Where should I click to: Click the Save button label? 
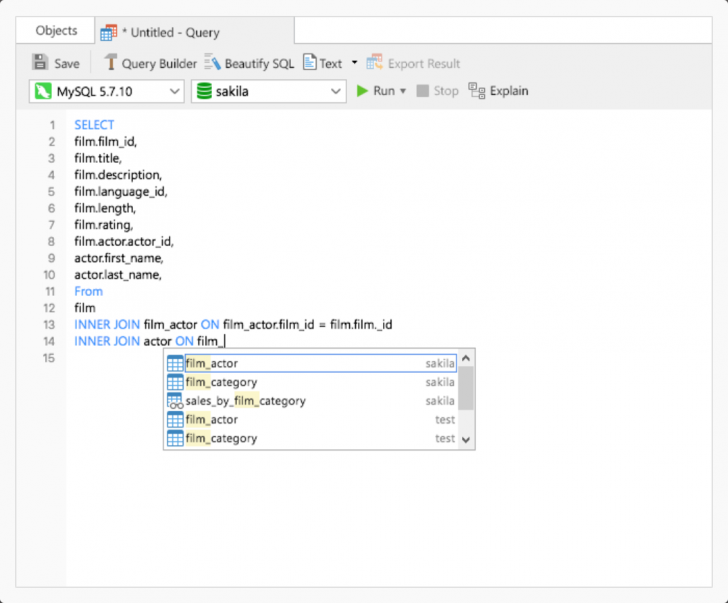[67, 64]
